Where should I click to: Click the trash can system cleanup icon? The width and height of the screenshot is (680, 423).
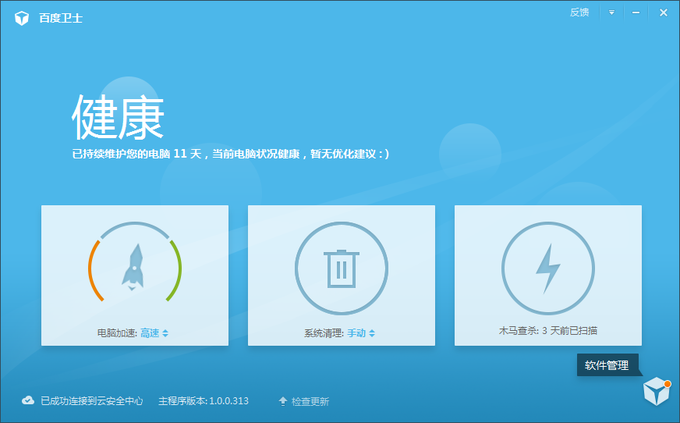pyautogui.click(x=341, y=267)
